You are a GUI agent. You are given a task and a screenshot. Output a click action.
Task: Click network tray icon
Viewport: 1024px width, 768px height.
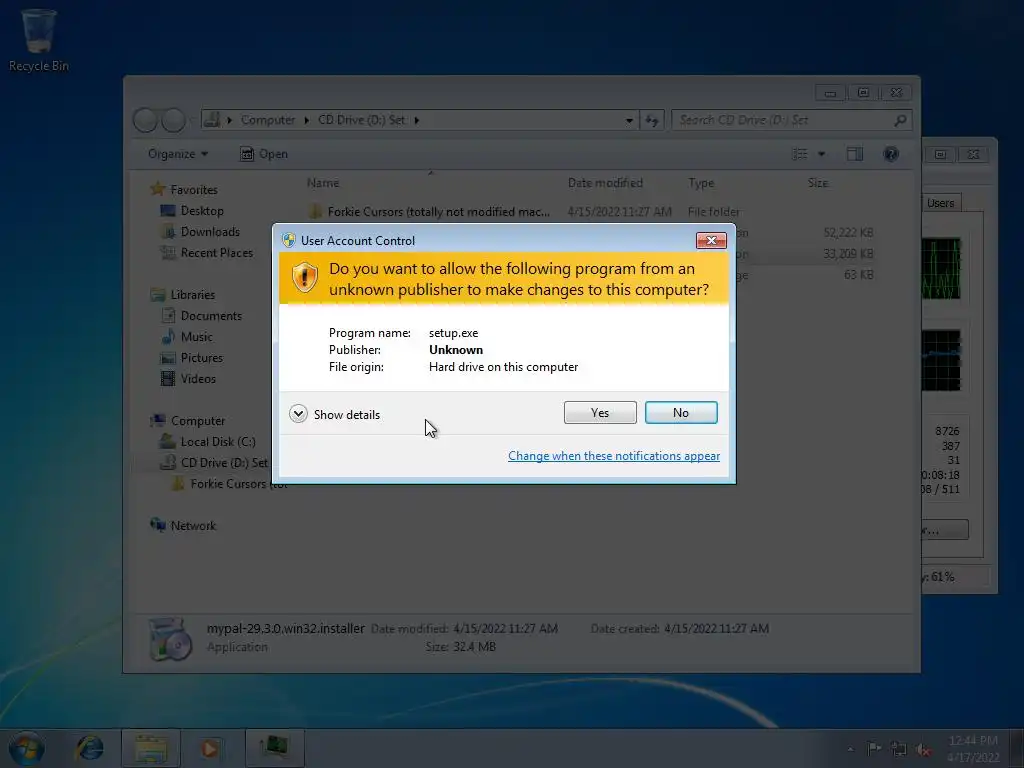899,749
